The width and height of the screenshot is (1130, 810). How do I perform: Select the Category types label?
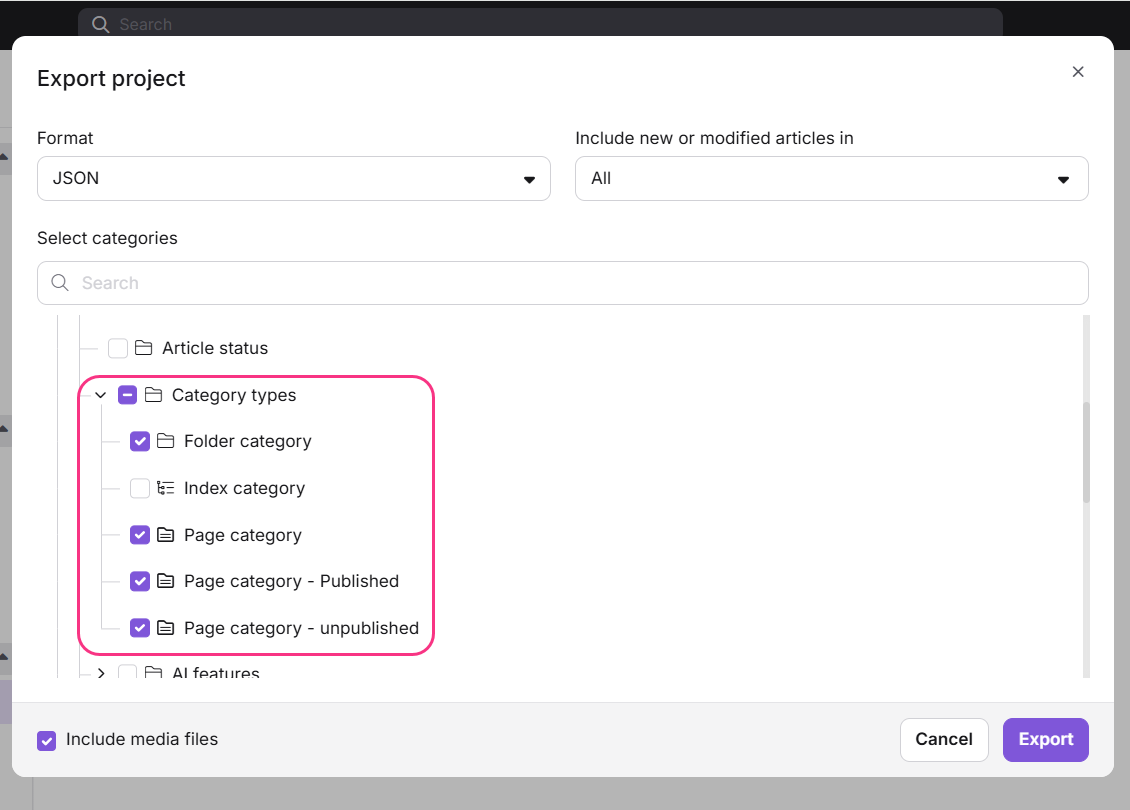[x=234, y=395]
